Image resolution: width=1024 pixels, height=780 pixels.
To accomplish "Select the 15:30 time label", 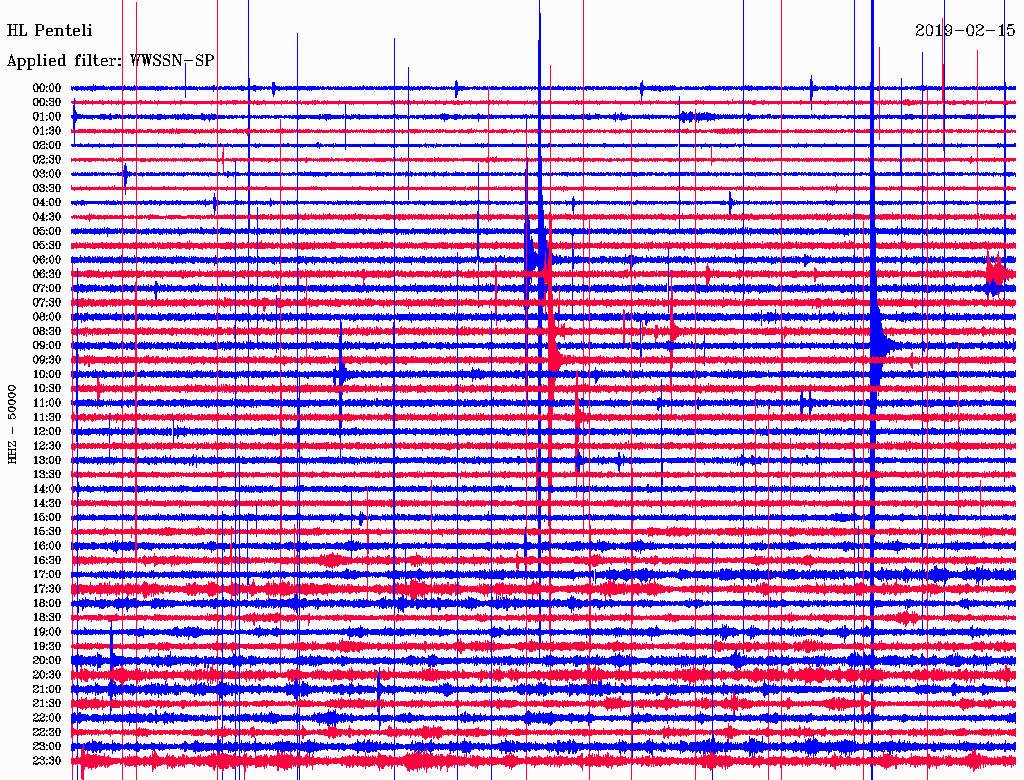I will (x=47, y=532).
